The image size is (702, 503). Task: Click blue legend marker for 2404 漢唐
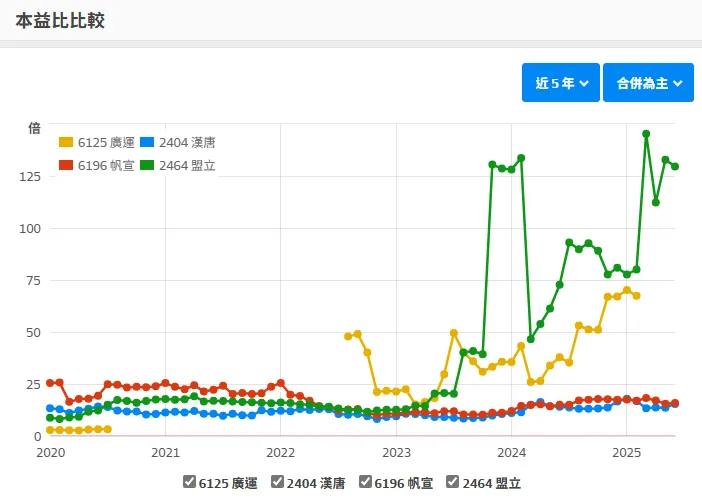(x=147, y=143)
